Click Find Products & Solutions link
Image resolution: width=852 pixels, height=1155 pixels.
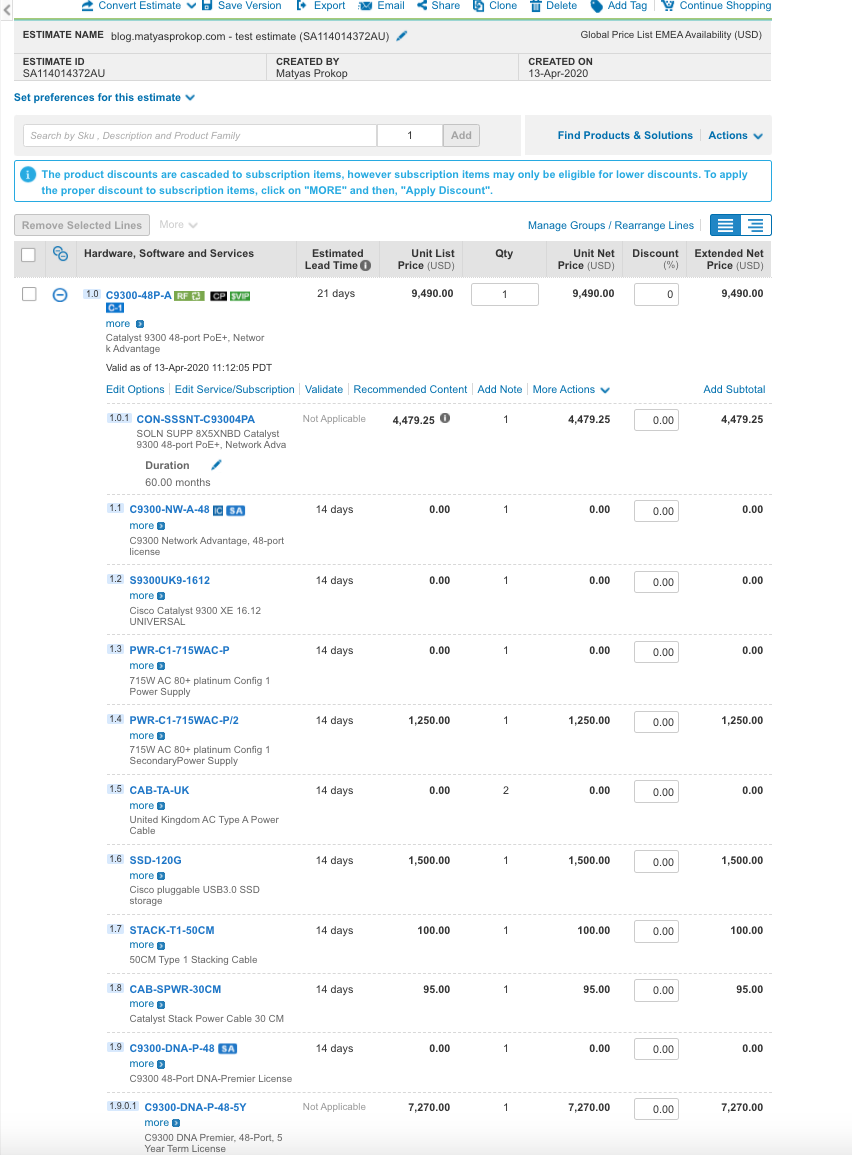coord(625,136)
